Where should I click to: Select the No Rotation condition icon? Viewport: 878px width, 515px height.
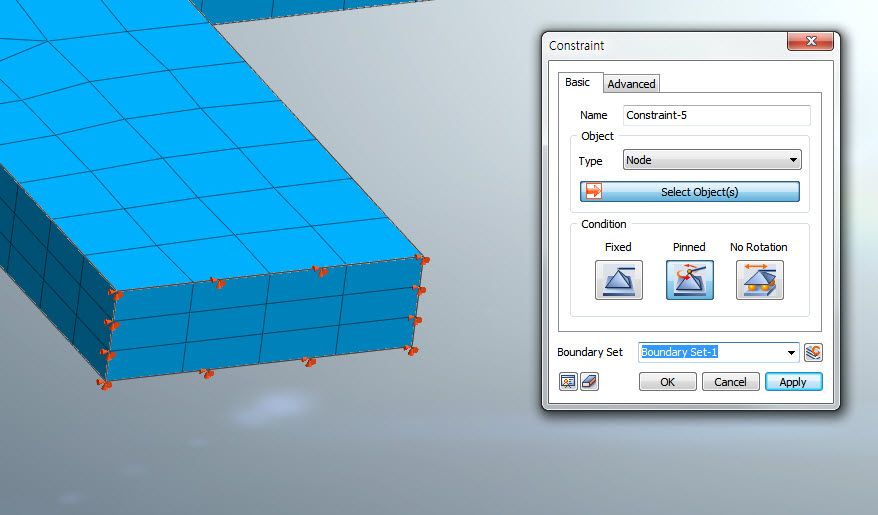point(759,280)
